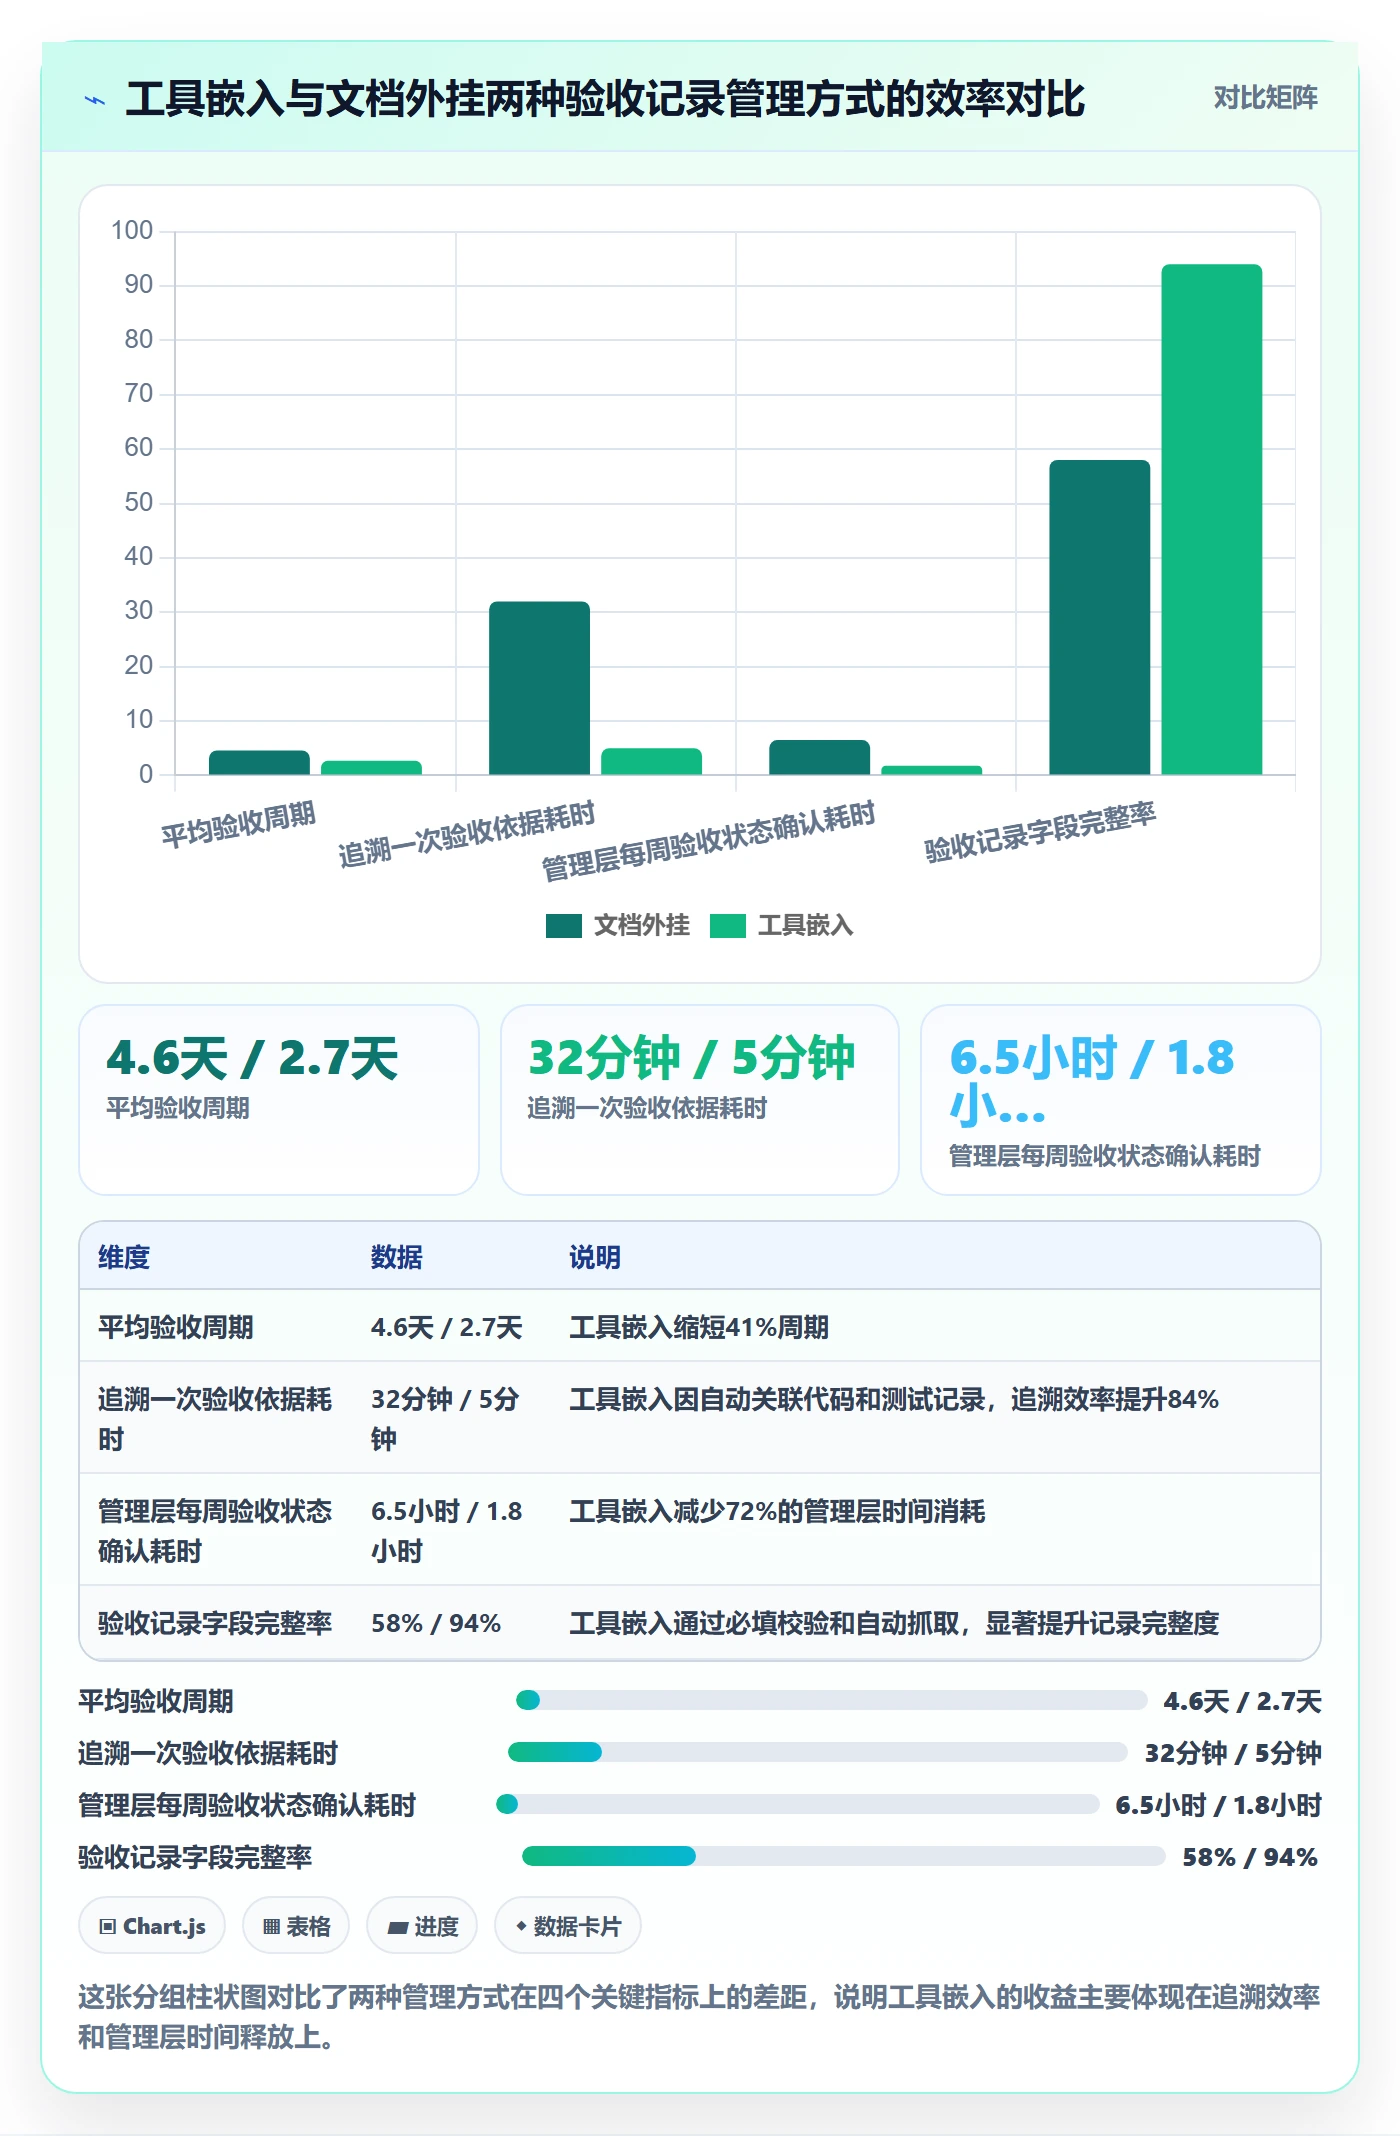
Task: Click the 维度 column header
Action: [124, 1257]
